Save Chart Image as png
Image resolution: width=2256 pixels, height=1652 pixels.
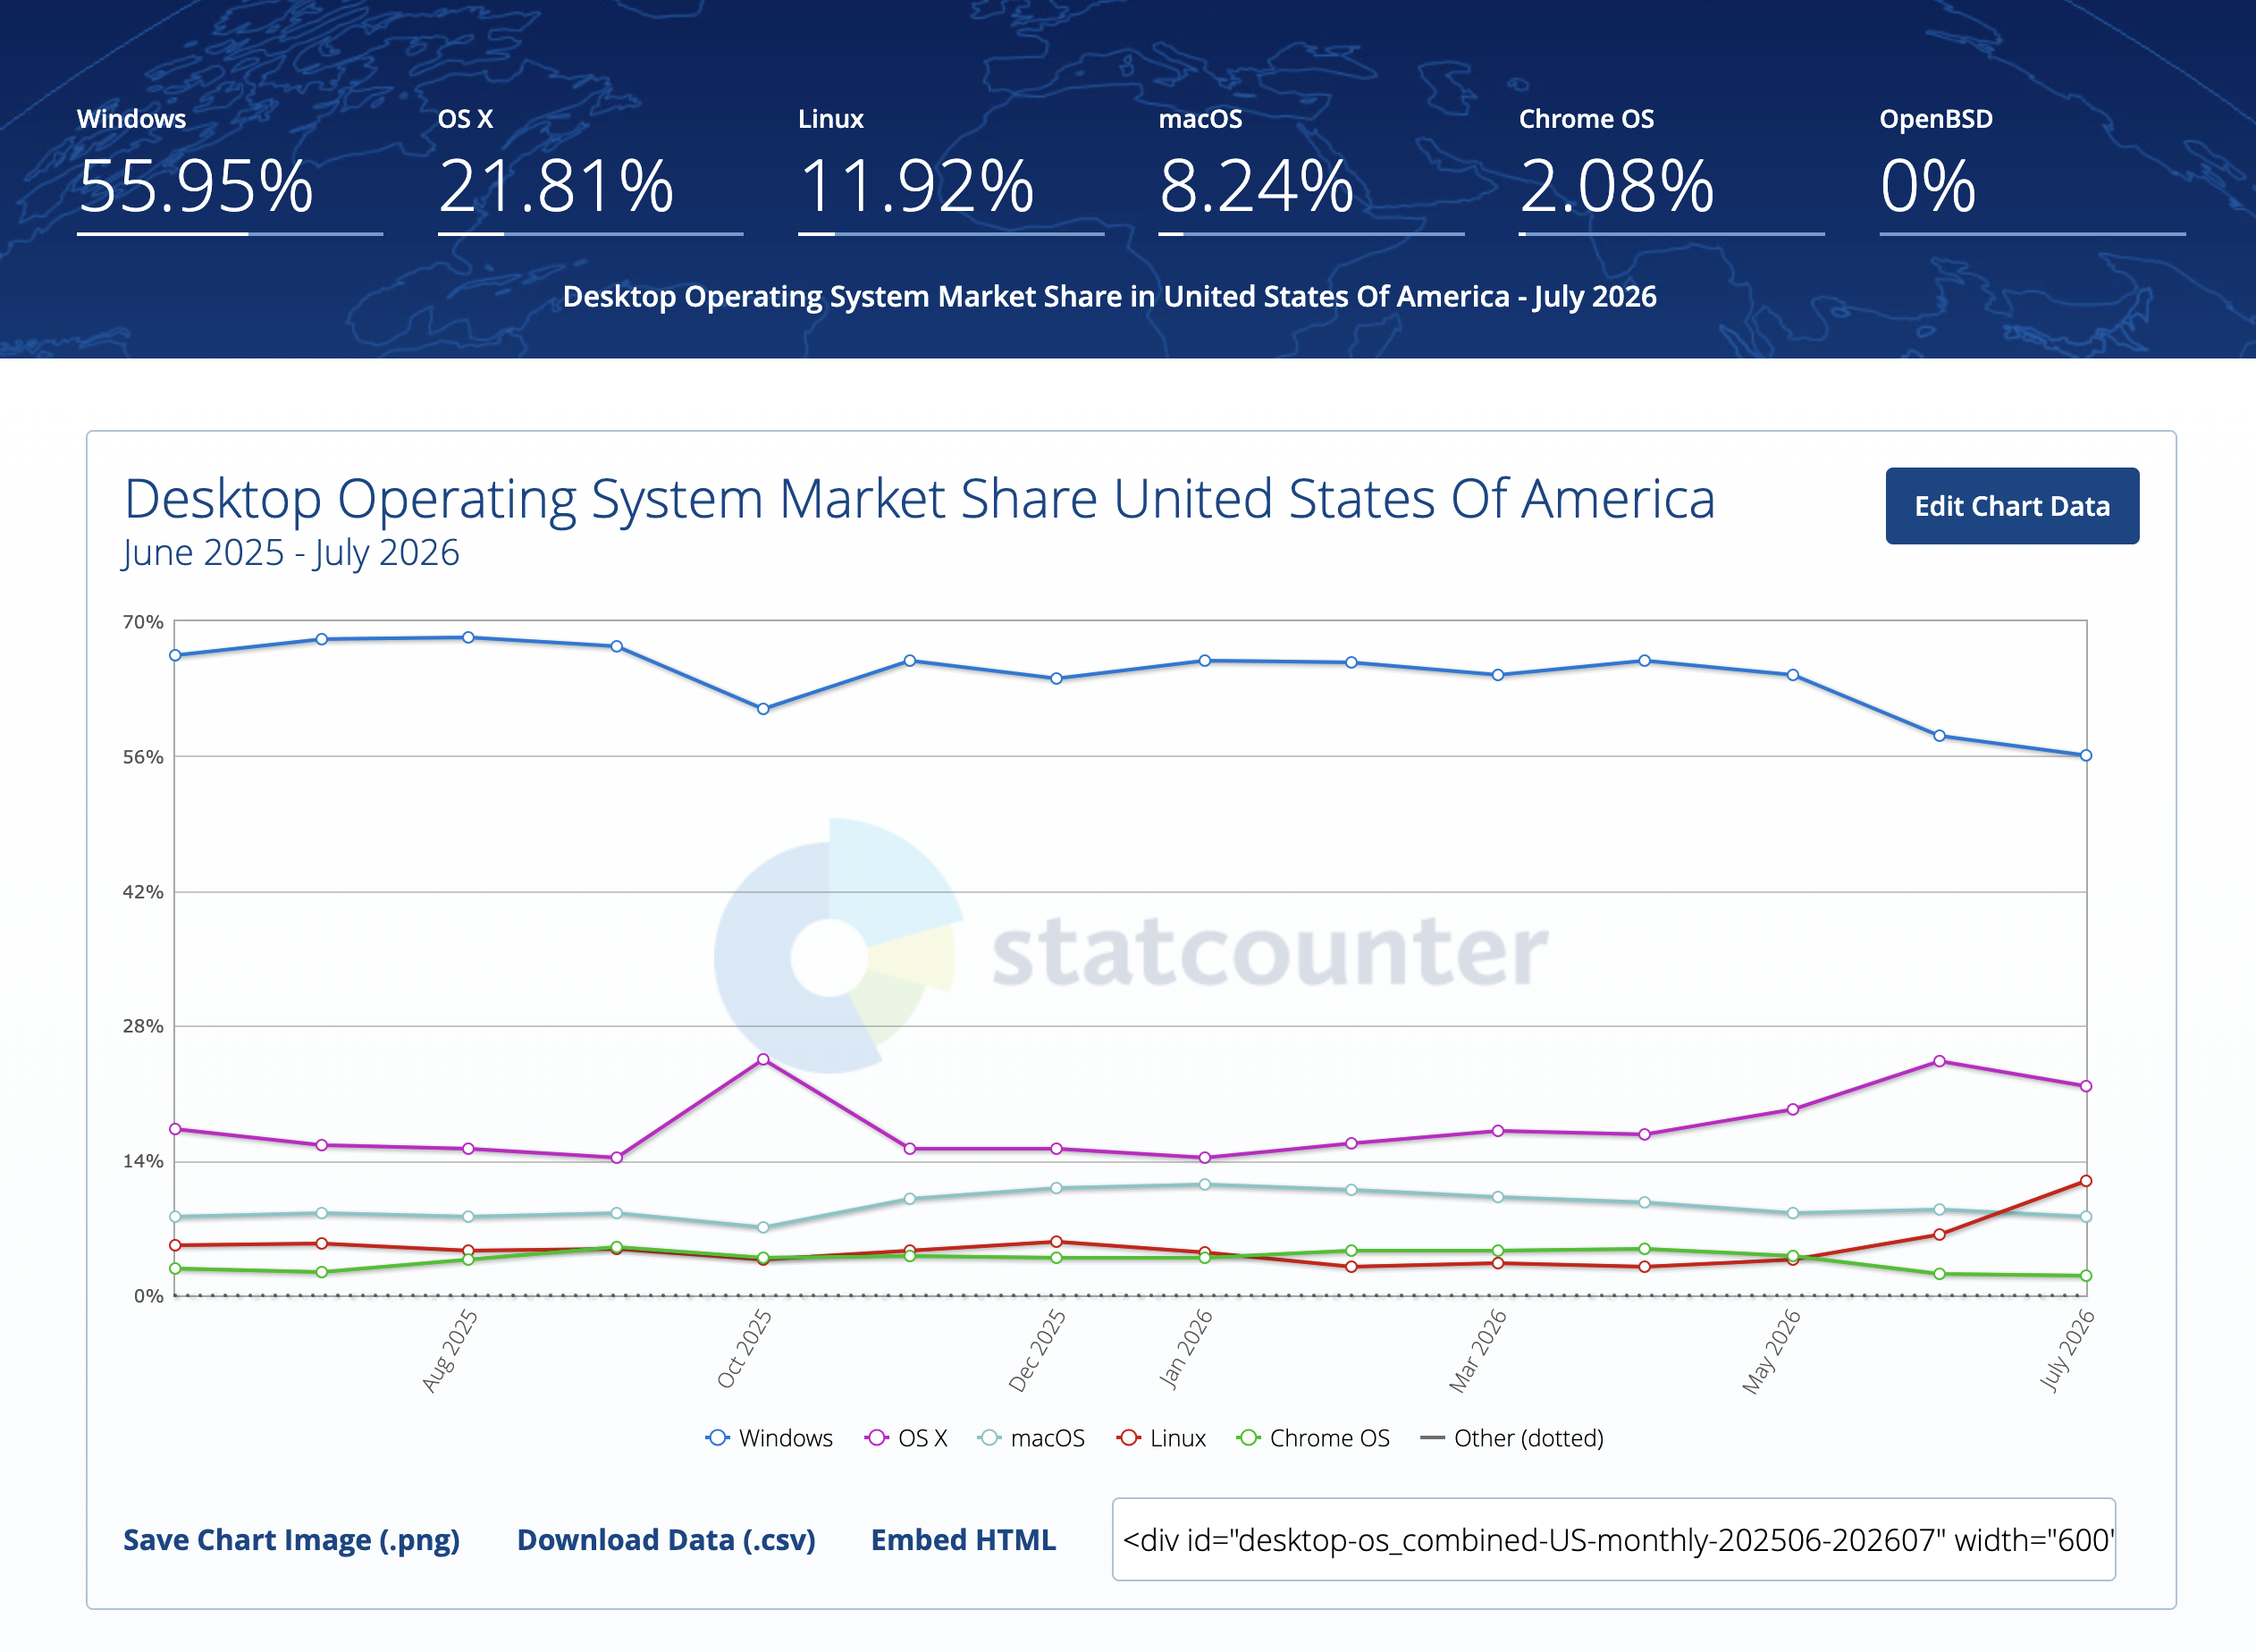coord(291,1540)
